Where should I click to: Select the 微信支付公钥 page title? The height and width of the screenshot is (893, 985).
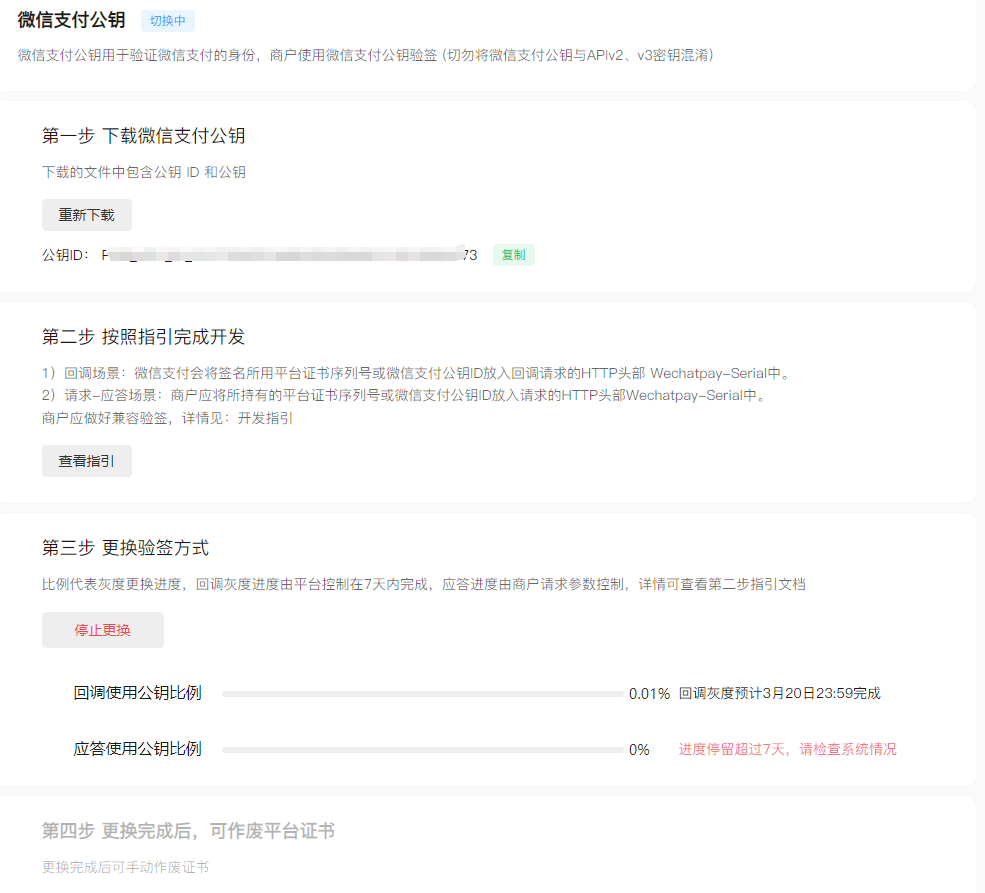tap(72, 20)
